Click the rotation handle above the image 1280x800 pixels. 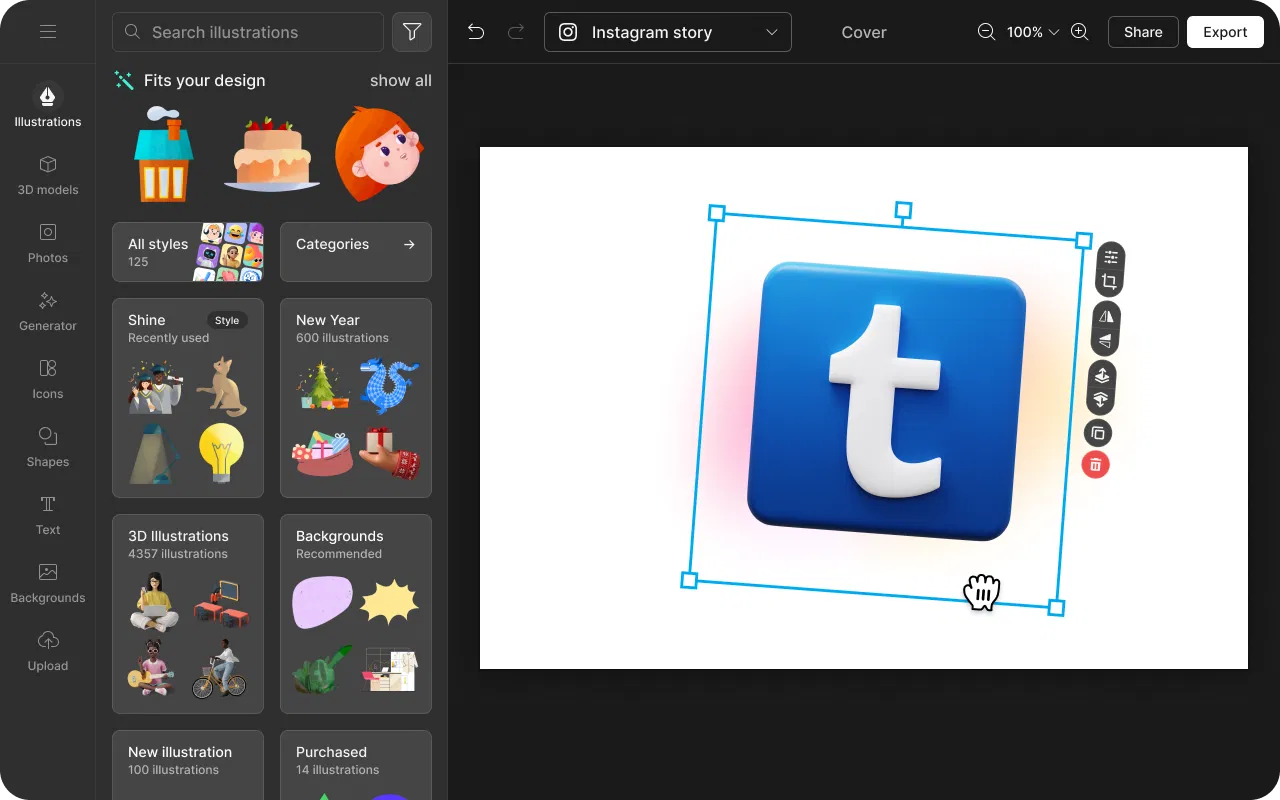[x=903, y=210]
